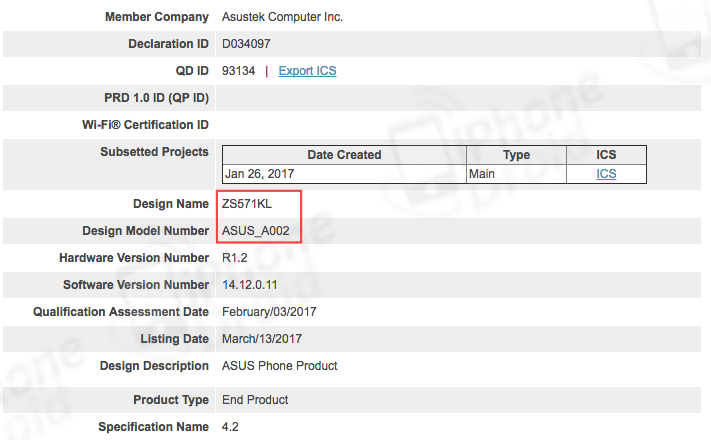The height and width of the screenshot is (440, 711).
Task: Click the March/13/2017 listing date
Action: (263, 339)
